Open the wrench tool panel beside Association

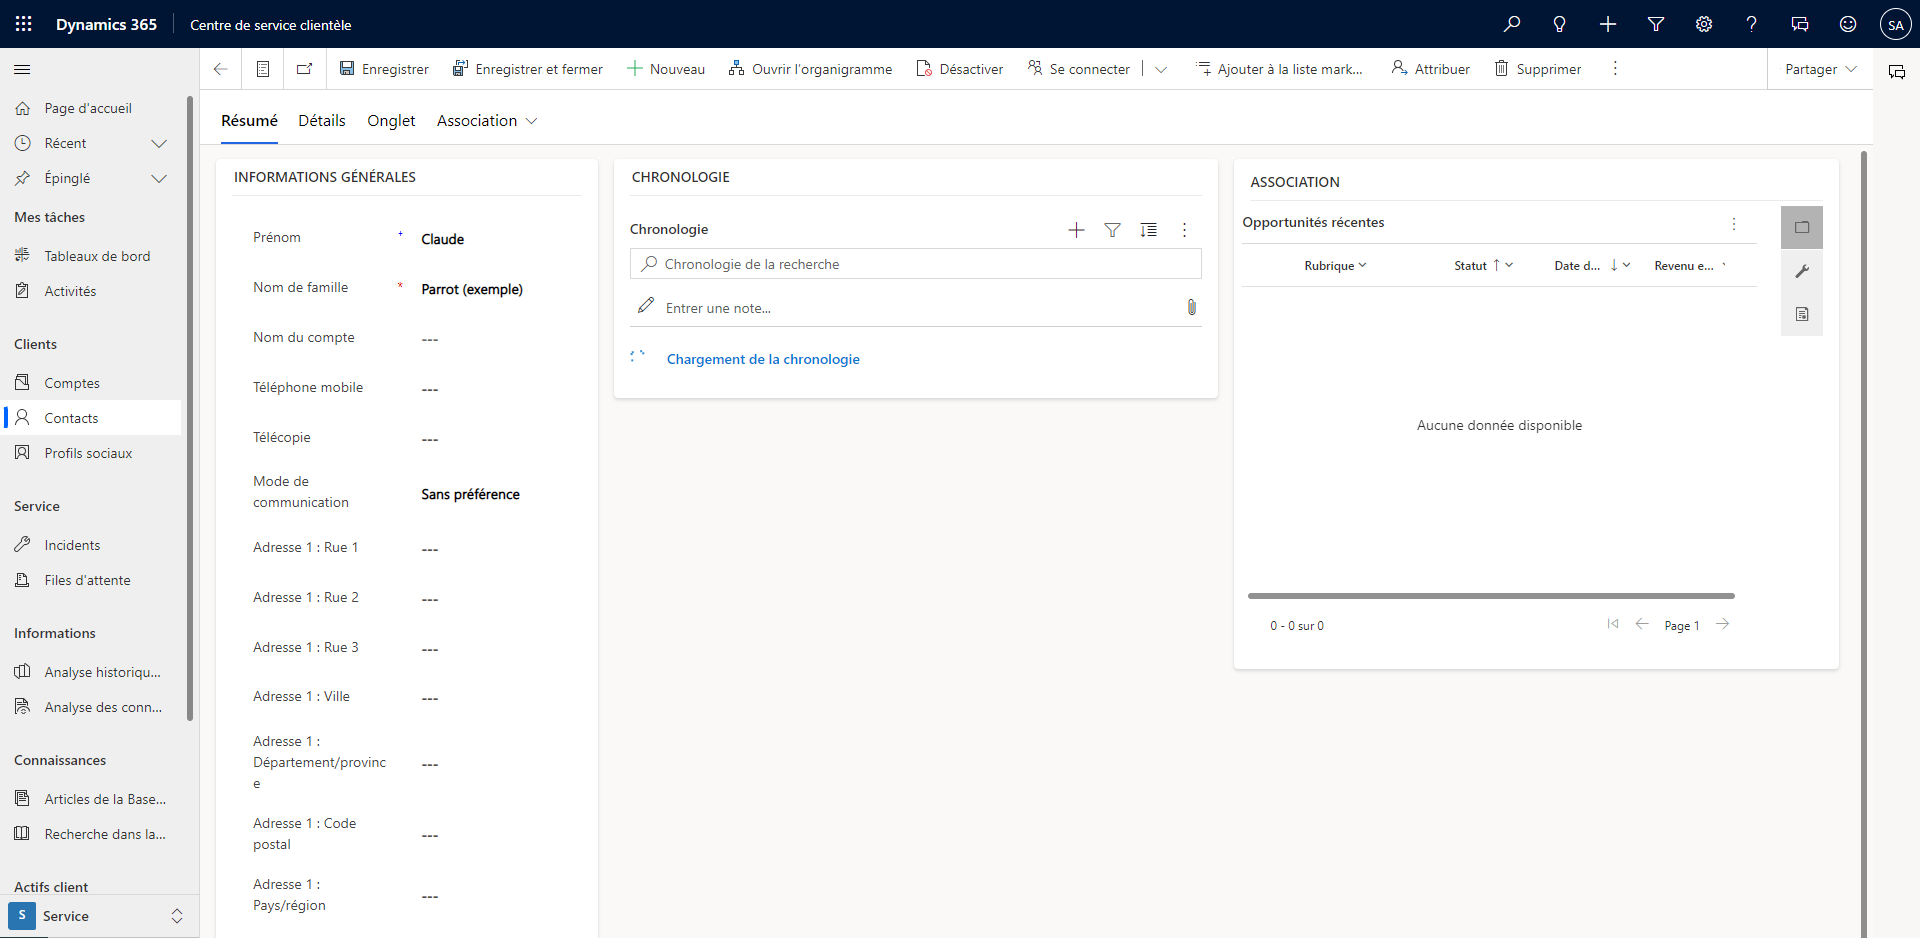tap(1802, 271)
